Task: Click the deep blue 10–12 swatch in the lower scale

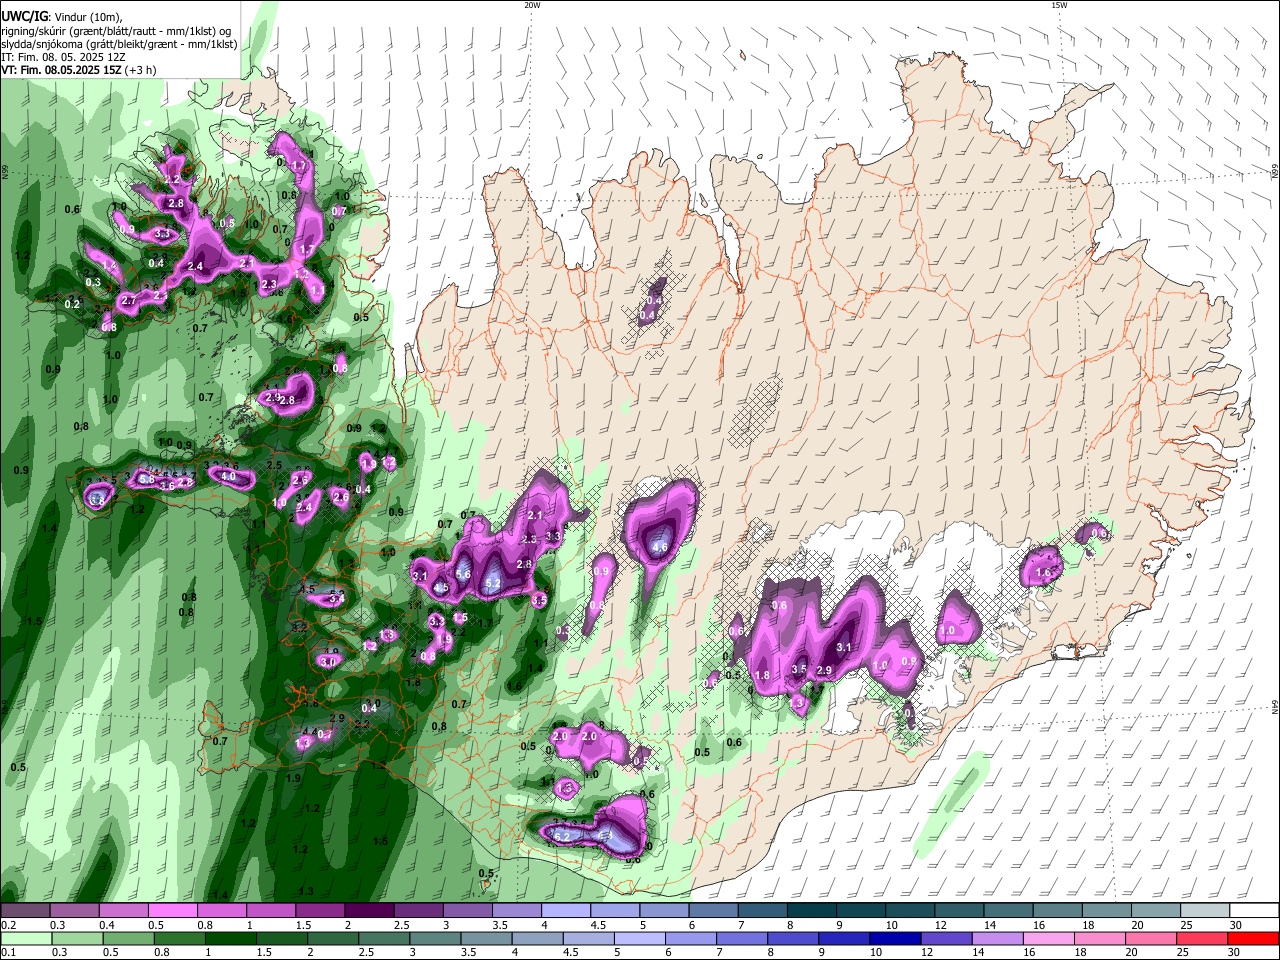Action: pos(896,938)
